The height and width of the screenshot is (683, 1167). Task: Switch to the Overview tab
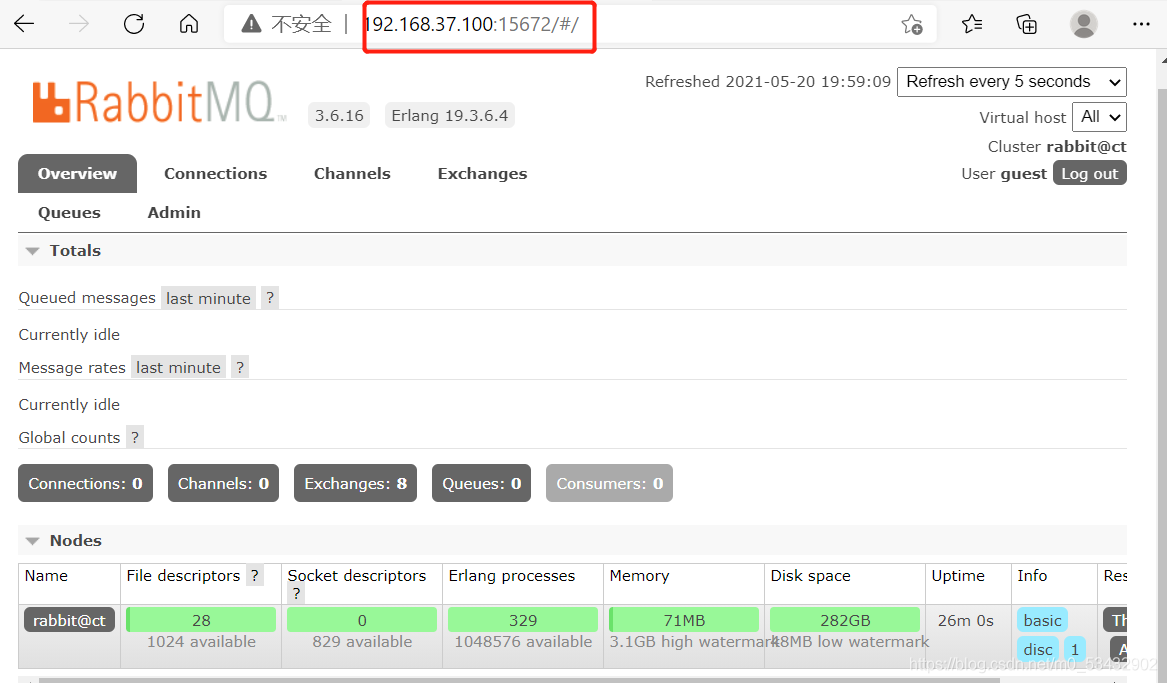point(77,173)
